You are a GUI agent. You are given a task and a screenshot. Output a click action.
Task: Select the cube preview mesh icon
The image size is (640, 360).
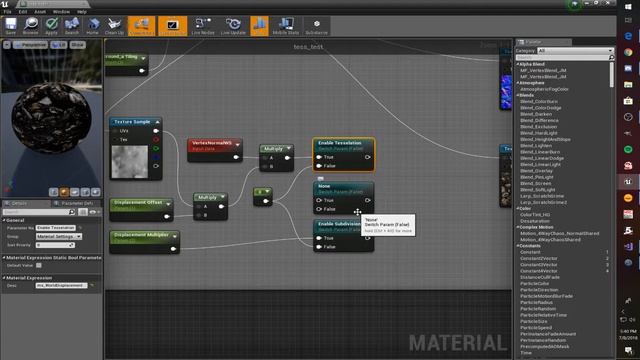click(85, 192)
